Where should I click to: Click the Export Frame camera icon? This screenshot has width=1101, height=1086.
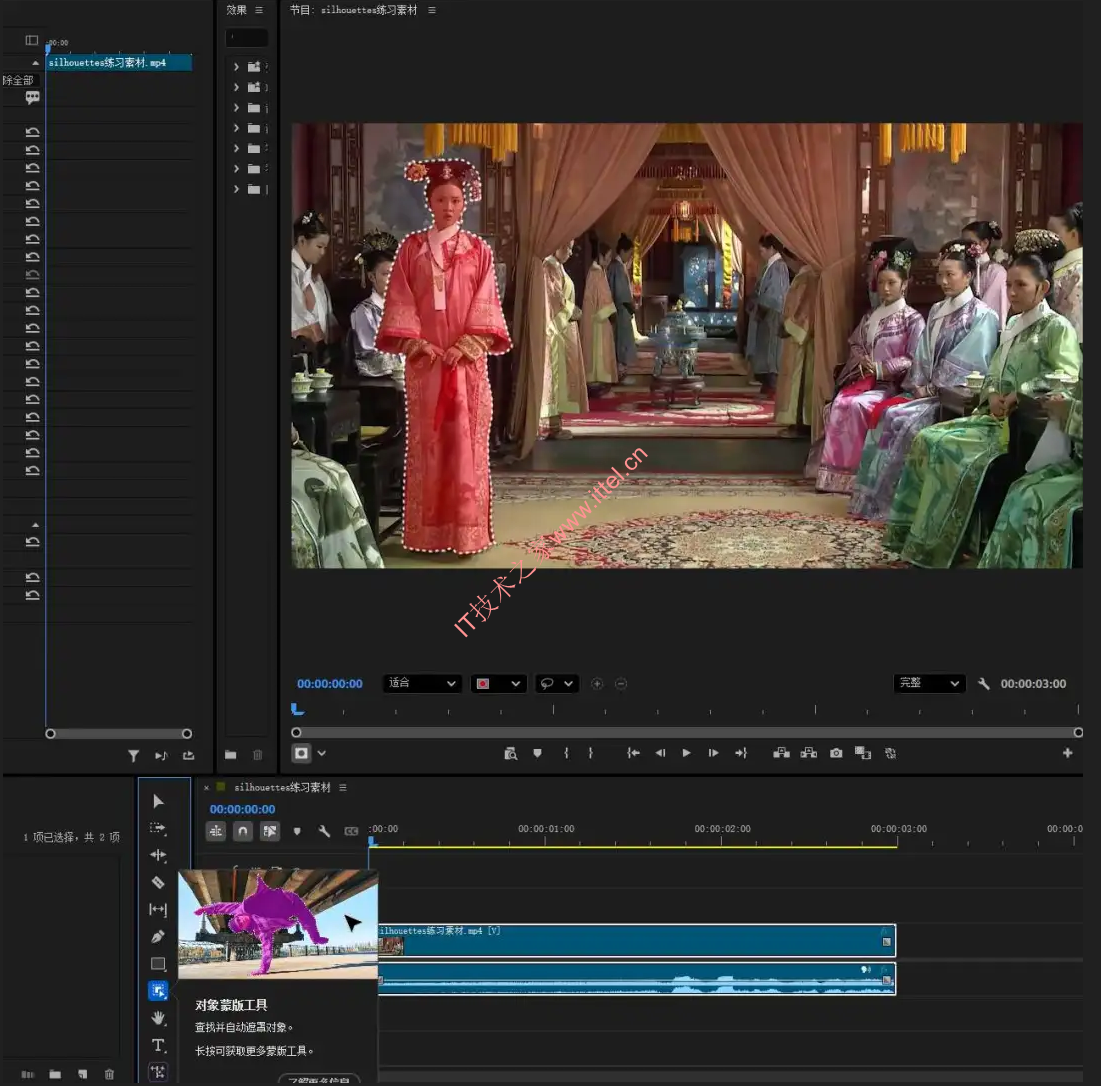[x=836, y=753]
